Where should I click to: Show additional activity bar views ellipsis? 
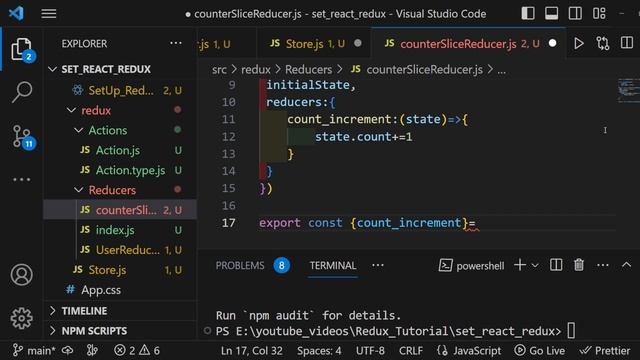point(22,179)
